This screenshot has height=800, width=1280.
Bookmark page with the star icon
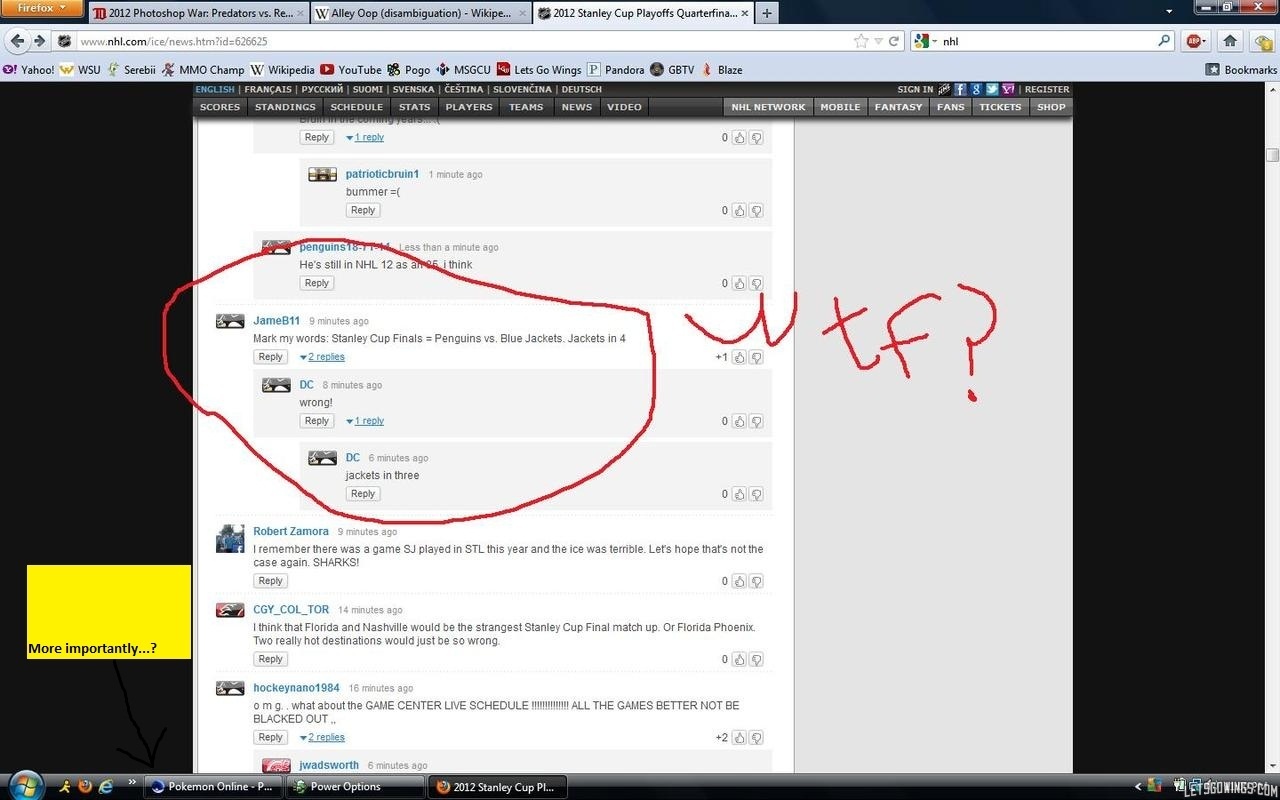(x=861, y=41)
